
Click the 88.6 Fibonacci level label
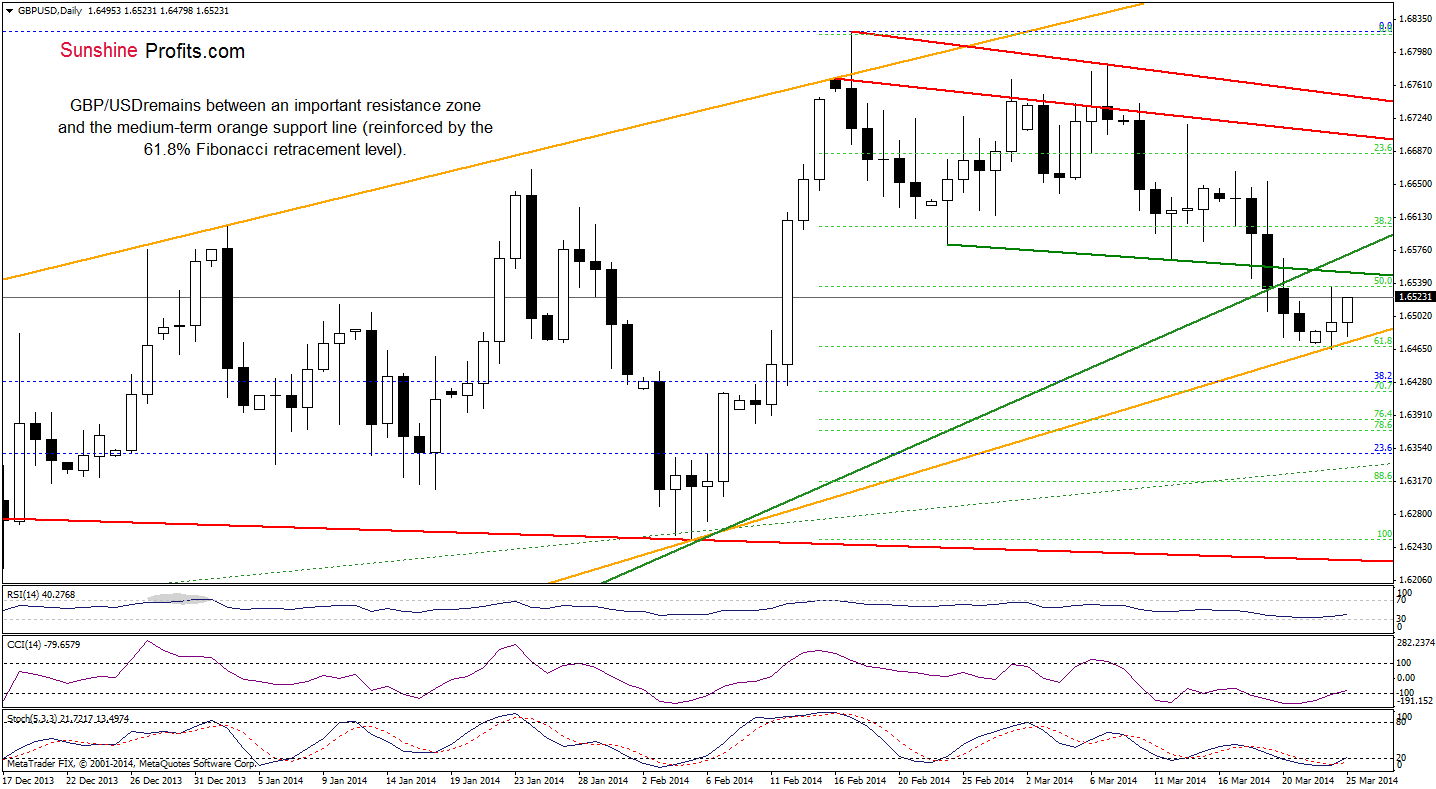click(1384, 477)
